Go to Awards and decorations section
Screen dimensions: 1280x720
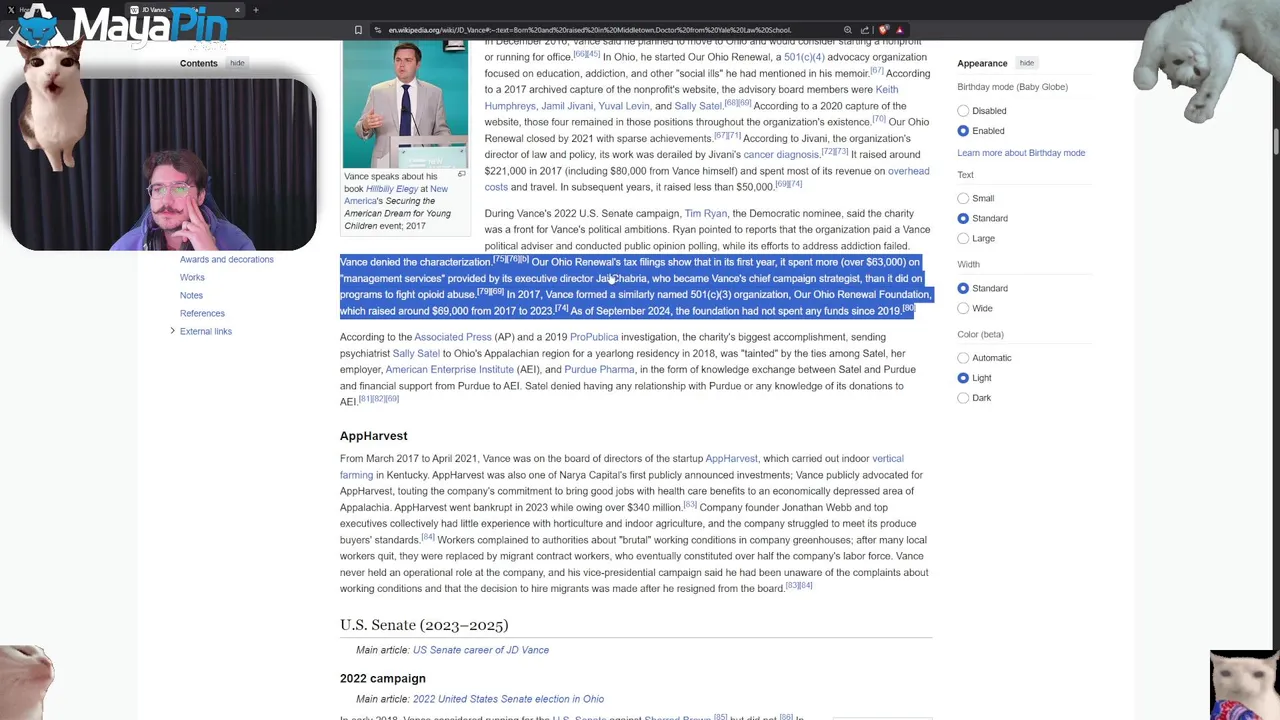coord(227,259)
